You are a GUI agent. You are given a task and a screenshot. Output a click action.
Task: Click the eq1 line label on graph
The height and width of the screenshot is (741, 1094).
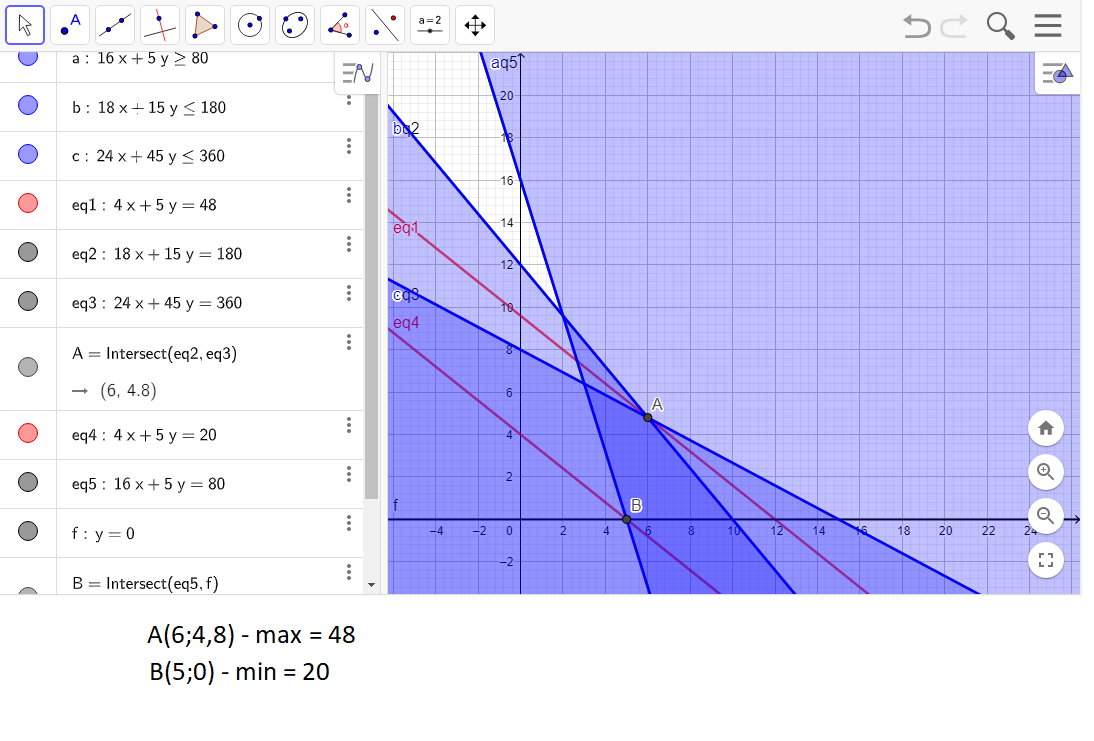(x=405, y=227)
